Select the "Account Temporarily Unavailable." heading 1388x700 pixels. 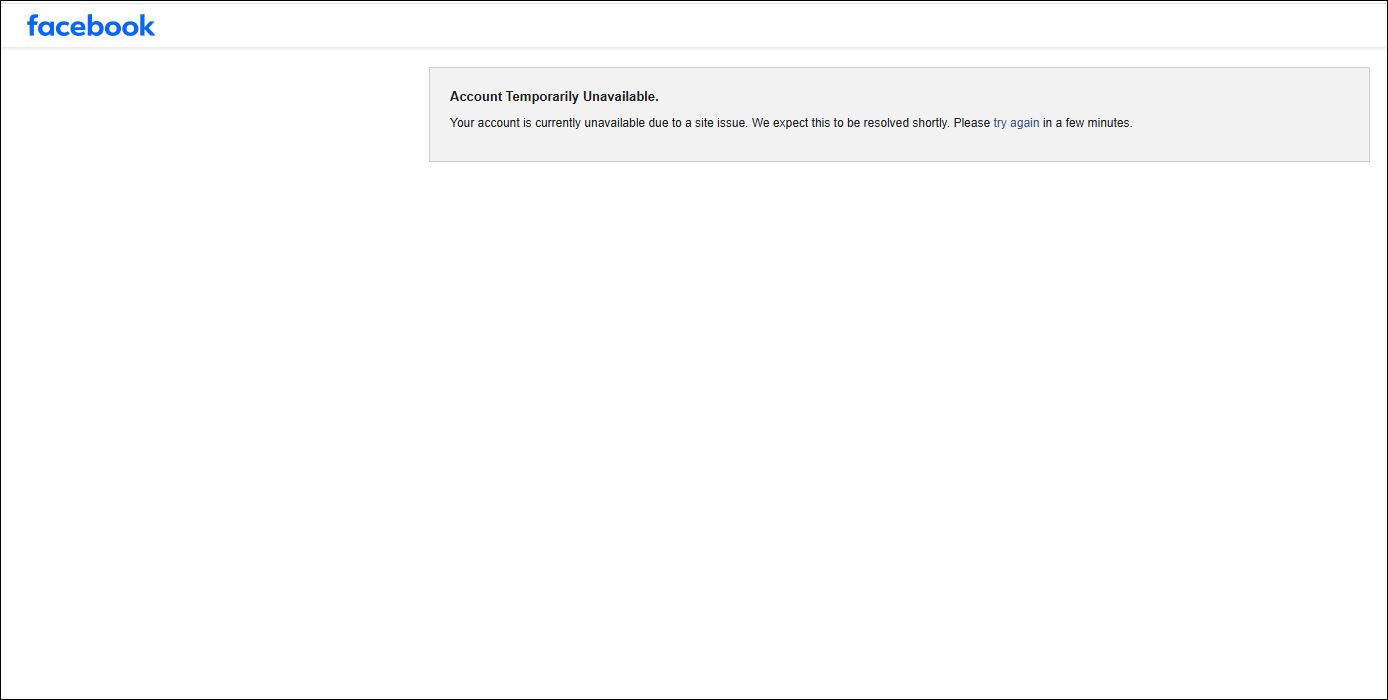pos(554,97)
